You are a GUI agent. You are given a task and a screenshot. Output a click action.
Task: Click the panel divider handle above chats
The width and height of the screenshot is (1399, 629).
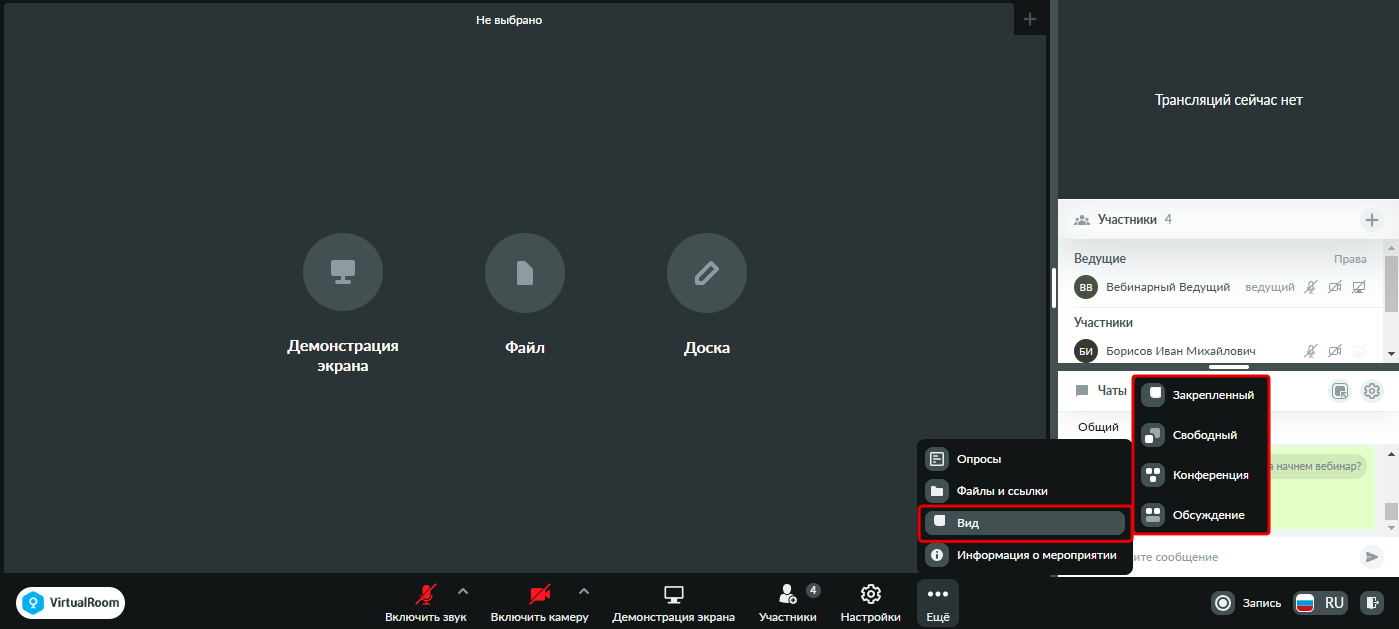[x=1228, y=367]
